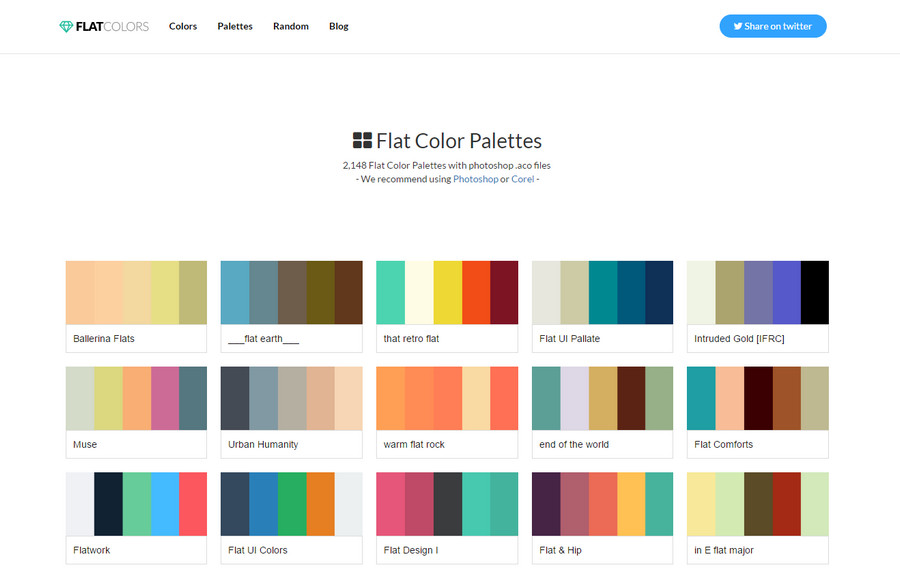The height and width of the screenshot is (568, 900).
Task: Click the dark maroon swatch in Flat Comforts
Action: click(x=758, y=398)
